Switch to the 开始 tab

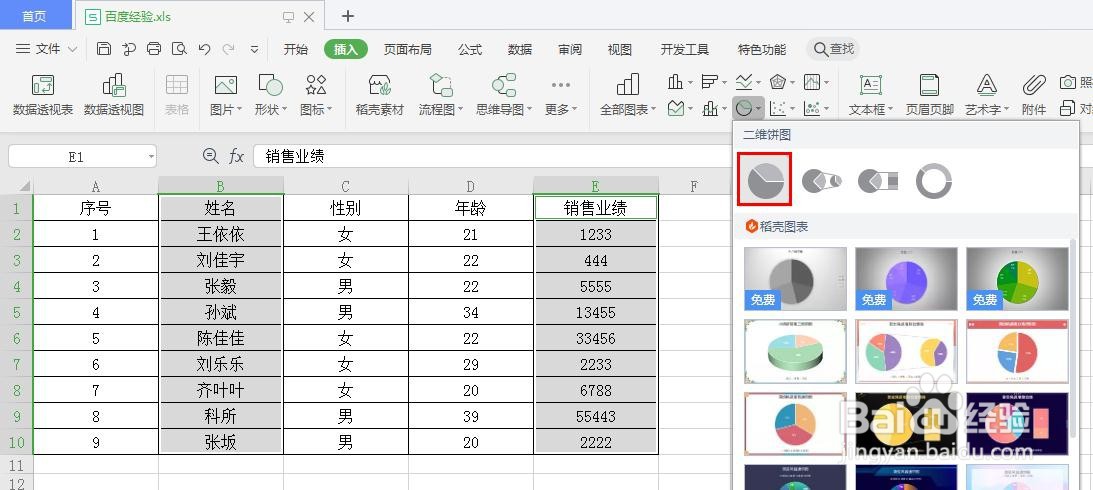click(296, 49)
